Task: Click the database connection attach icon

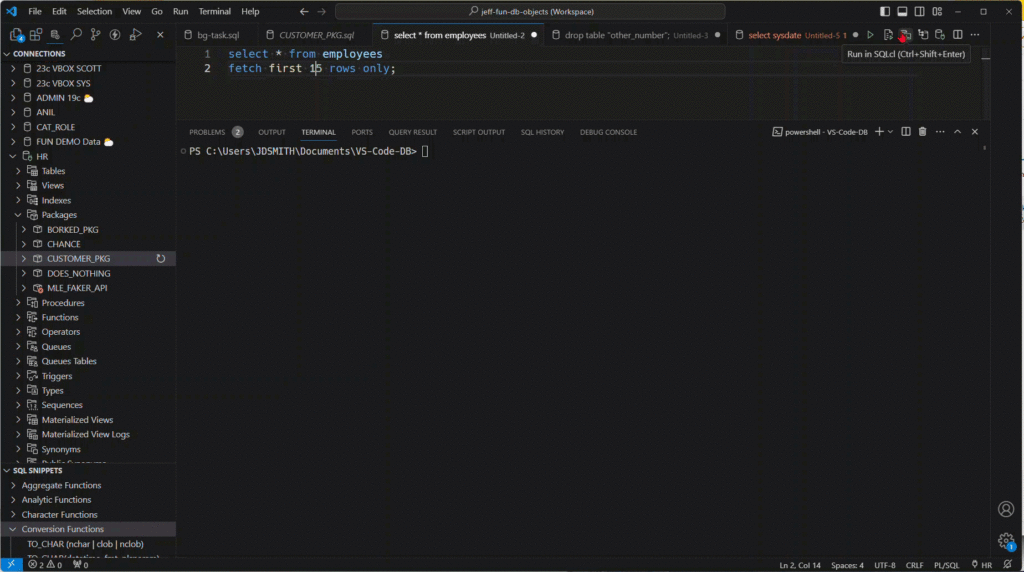Action: point(940,35)
